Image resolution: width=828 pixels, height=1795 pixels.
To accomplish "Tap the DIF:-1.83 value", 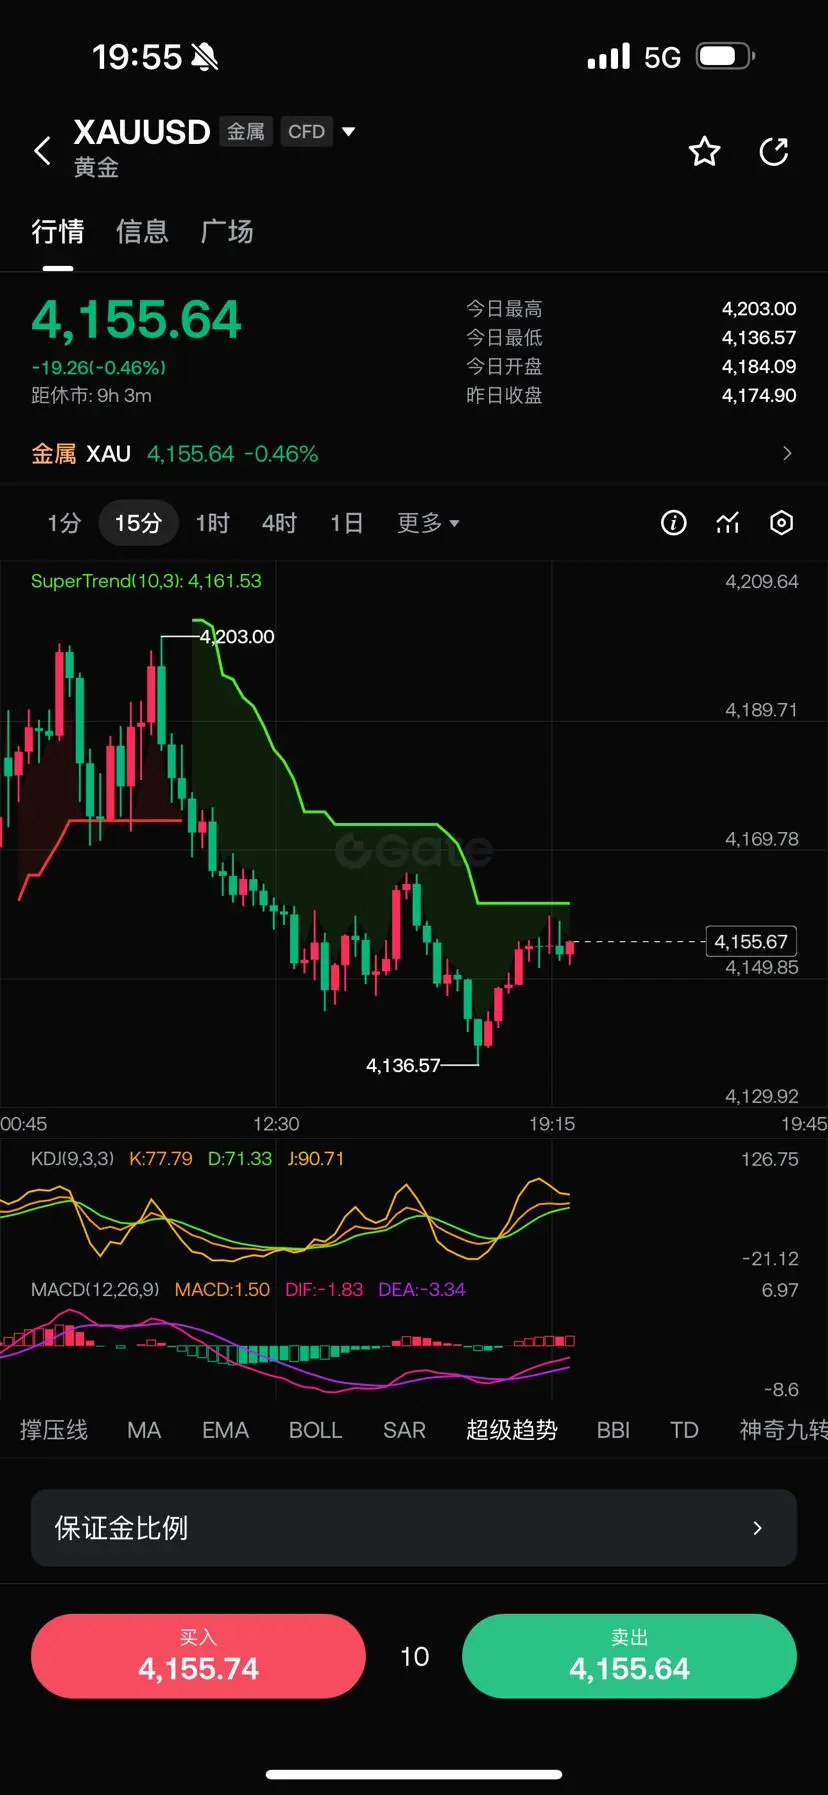I will 324,1290.
